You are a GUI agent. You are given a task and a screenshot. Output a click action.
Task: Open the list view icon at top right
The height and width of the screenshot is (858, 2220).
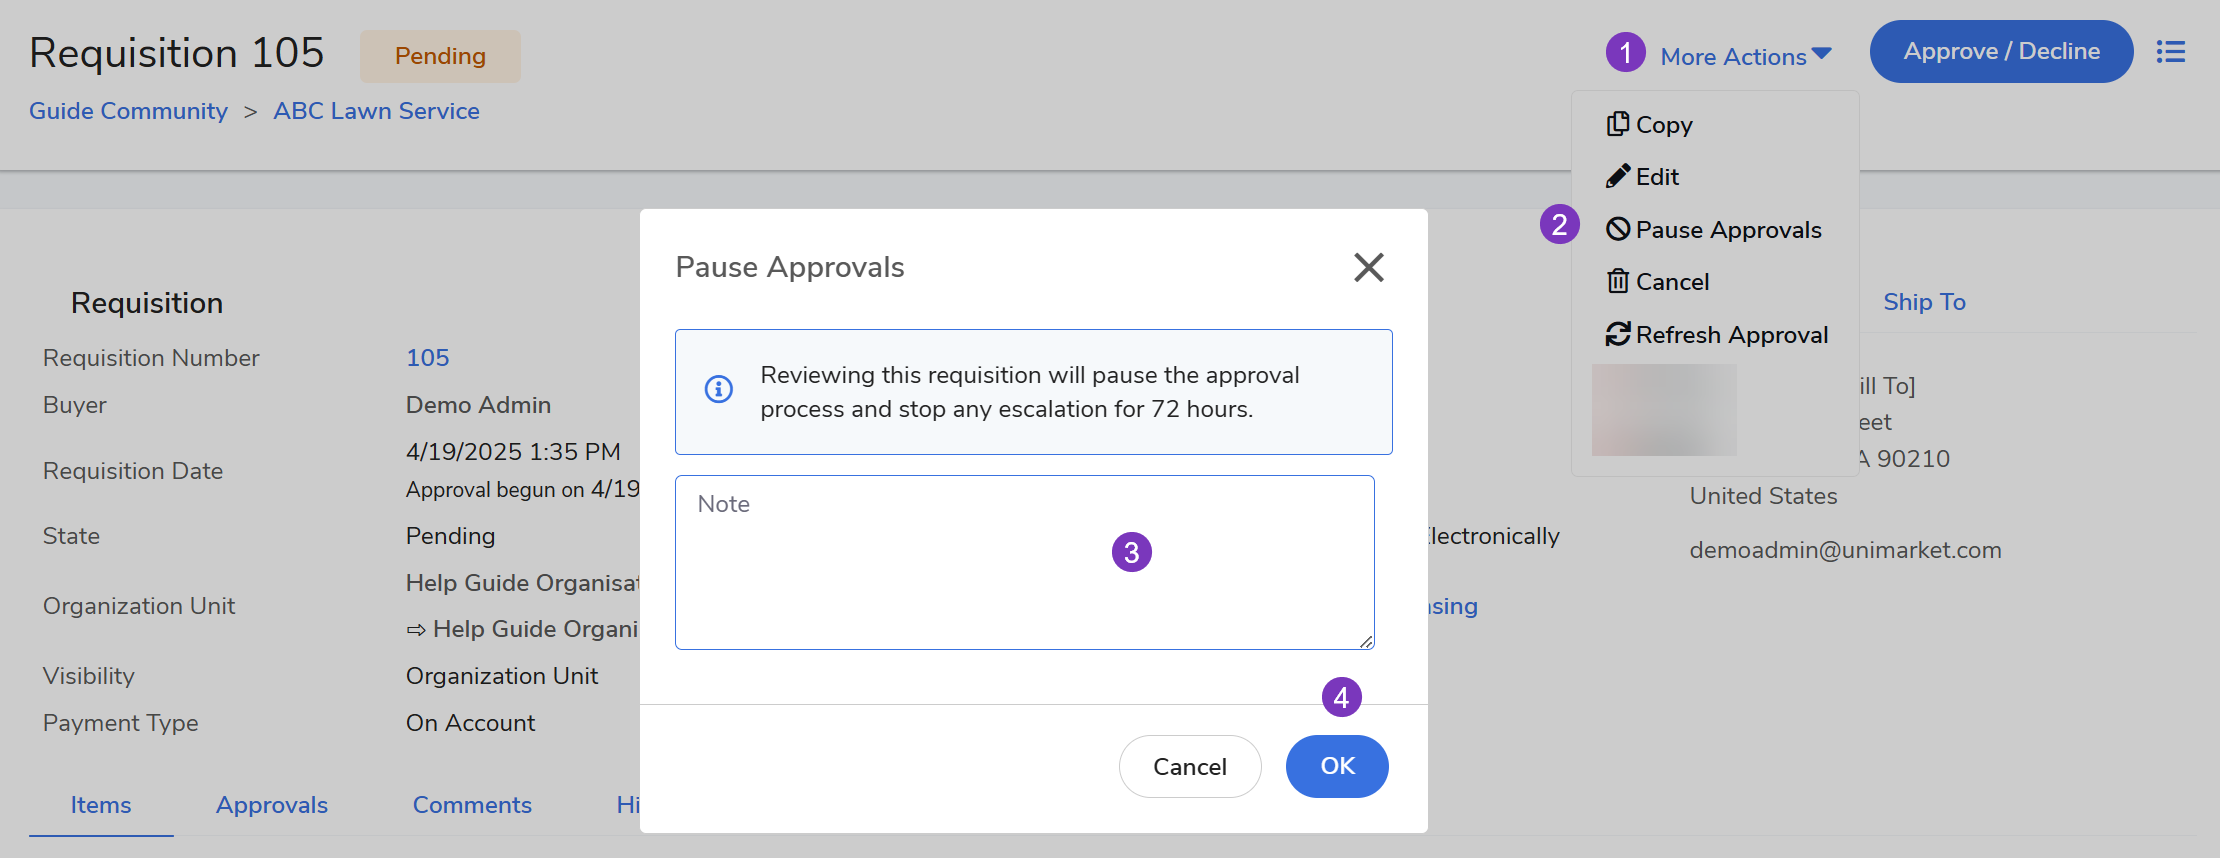[2170, 52]
